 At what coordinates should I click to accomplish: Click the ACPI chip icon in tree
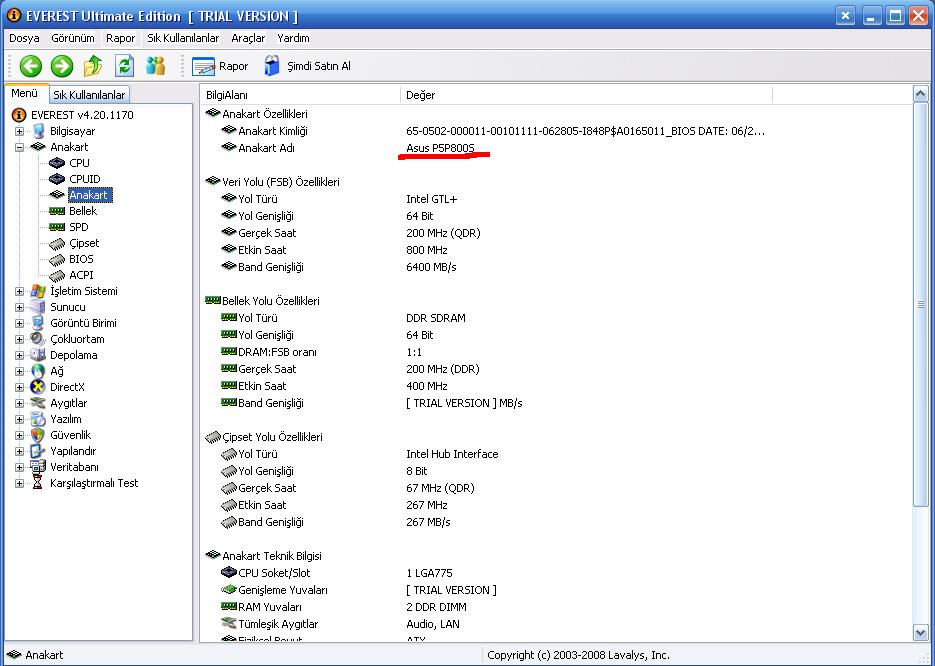click(x=57, y=275)
